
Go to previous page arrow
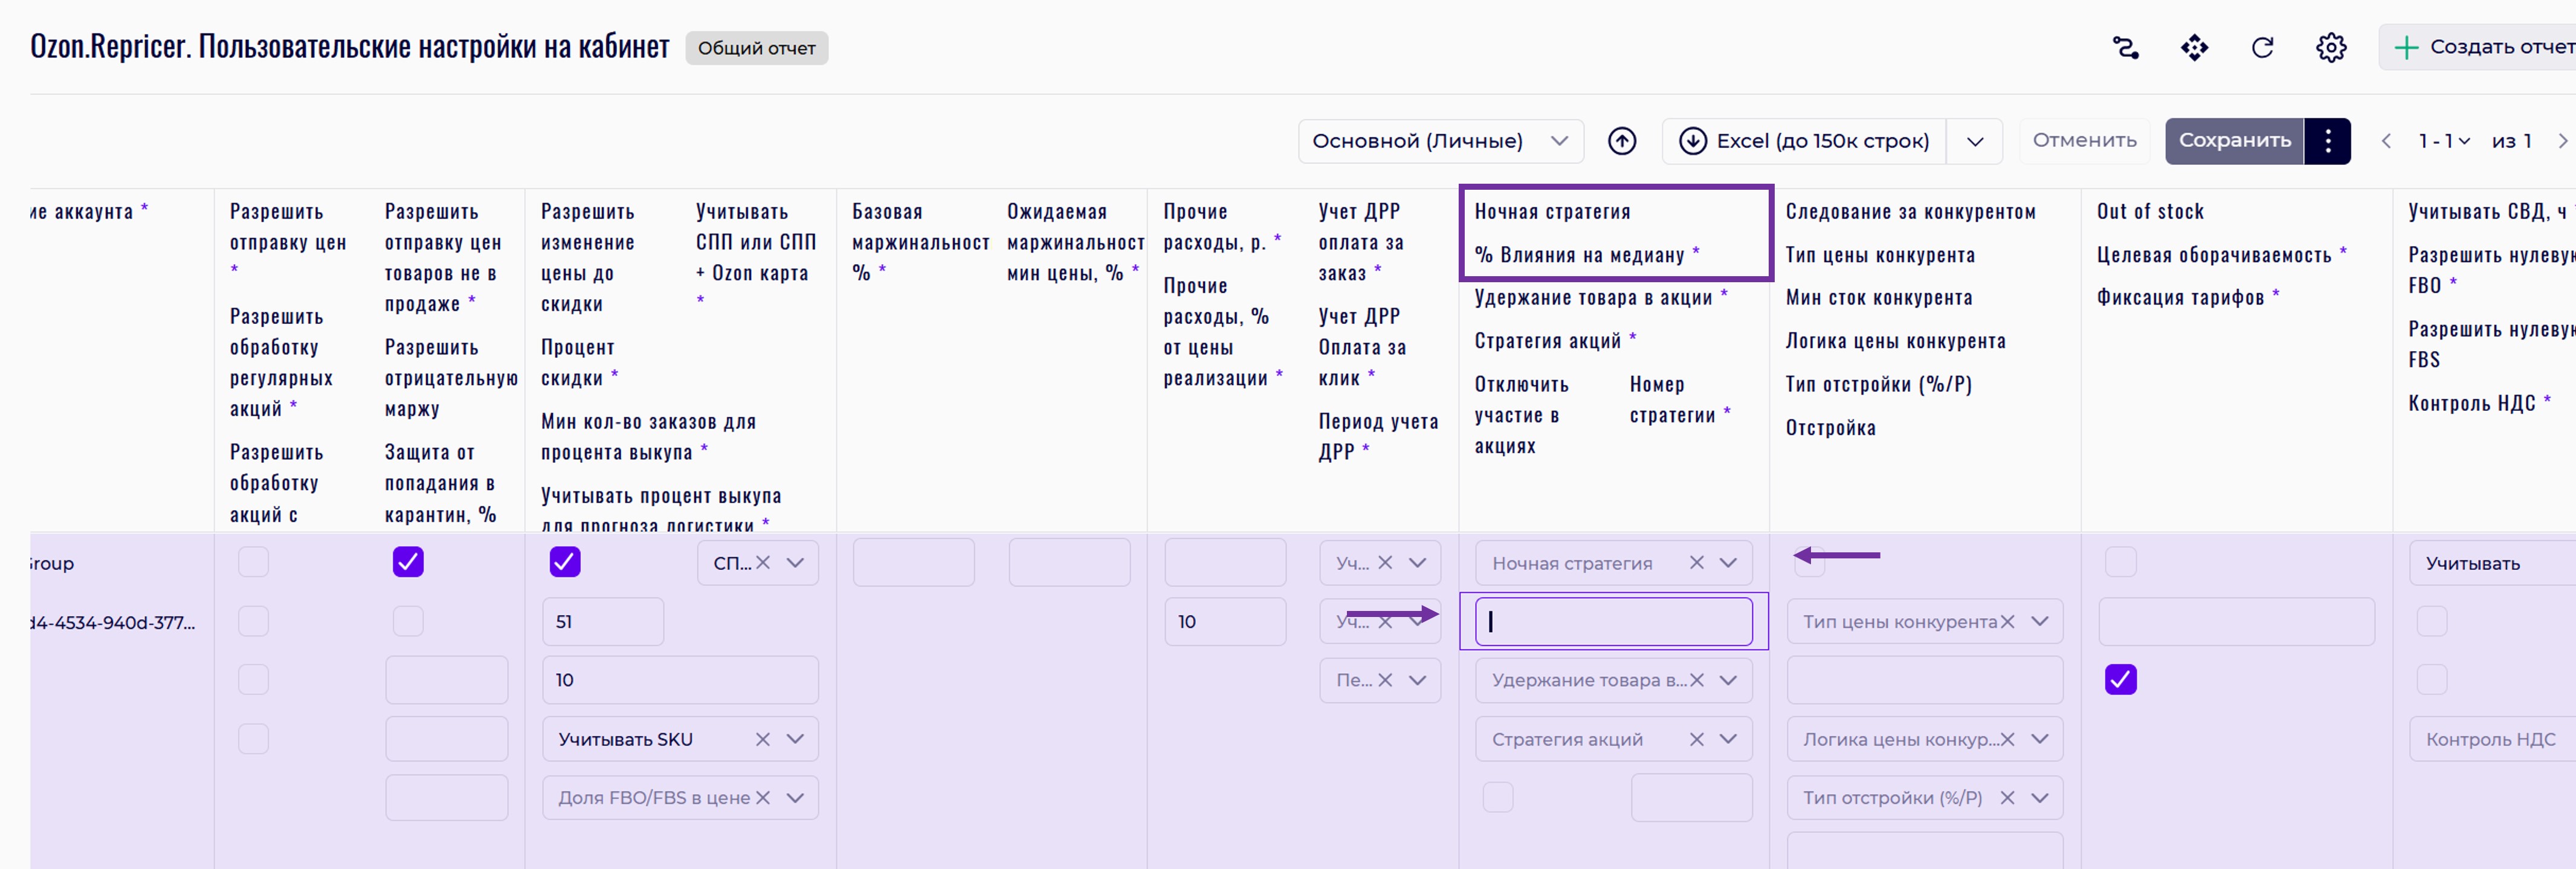(2386, 141)
